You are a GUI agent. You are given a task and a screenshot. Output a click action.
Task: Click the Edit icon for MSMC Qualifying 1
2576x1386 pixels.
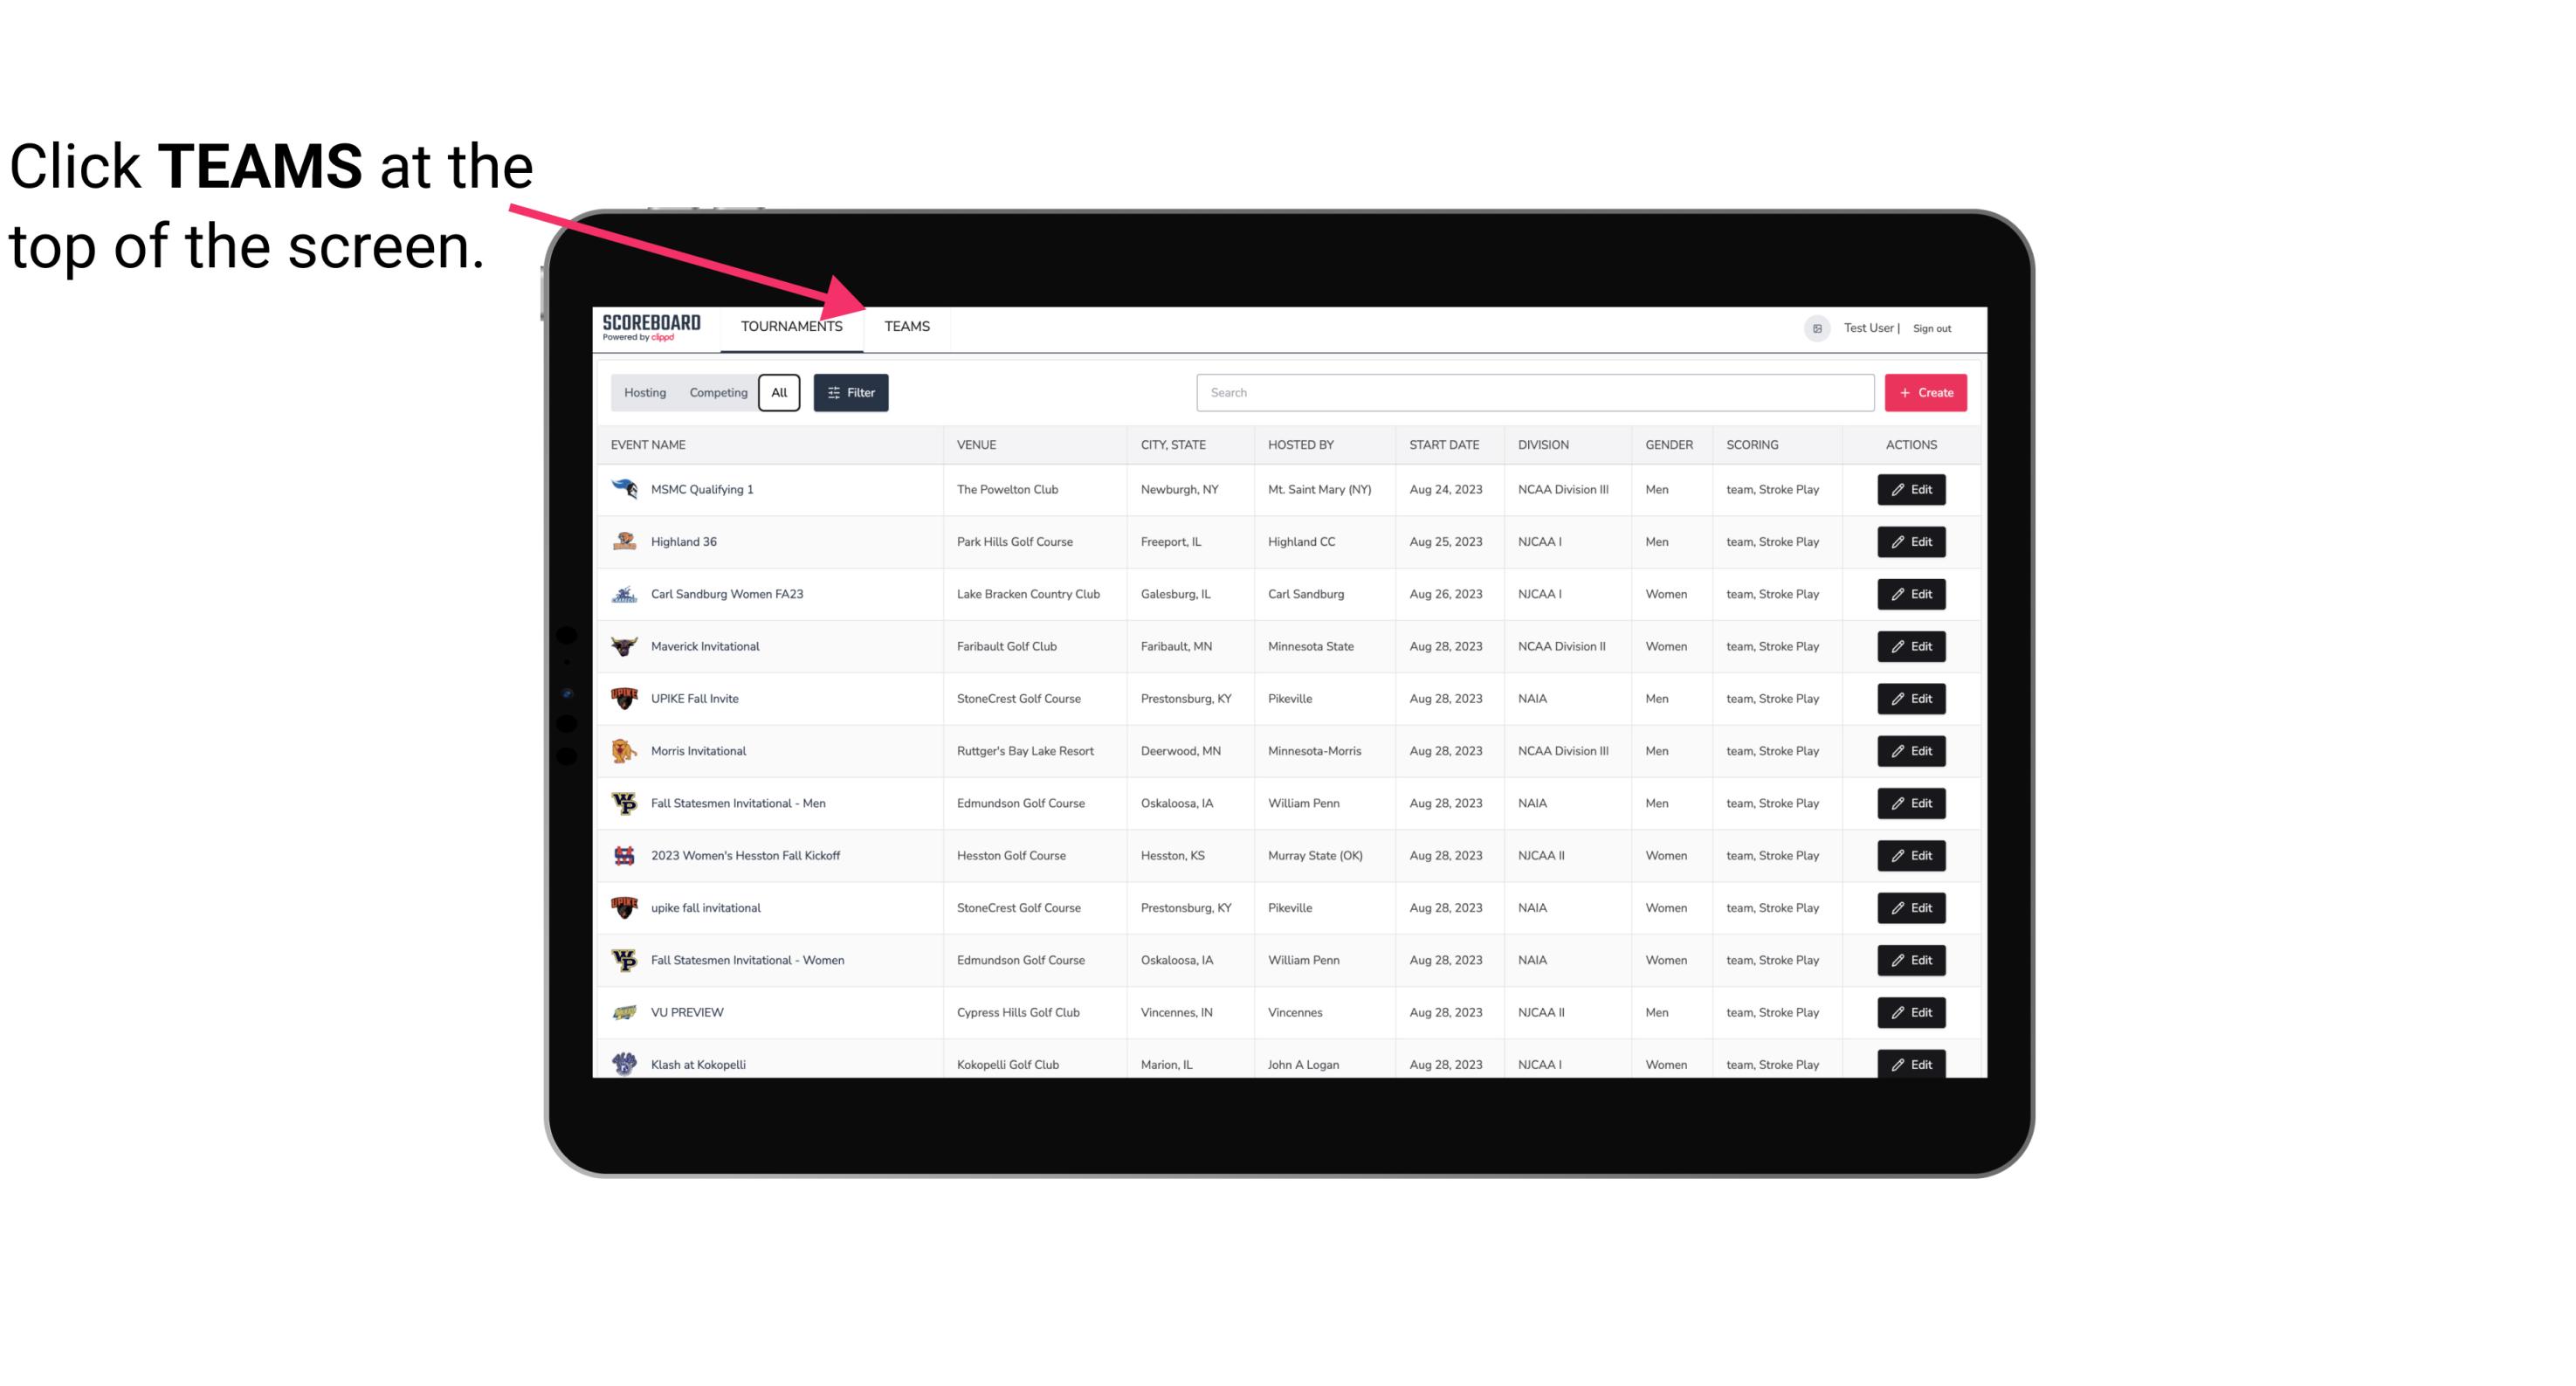[x=1912, y=490]
